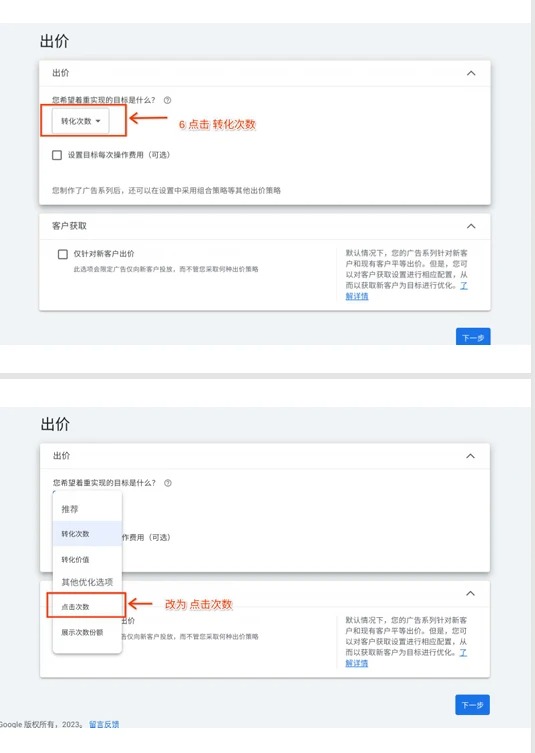Viewport: 535px width, 753px height.
Task: Click the text starting 您制作了广告系列后
Action: click(x=167, y=191)
